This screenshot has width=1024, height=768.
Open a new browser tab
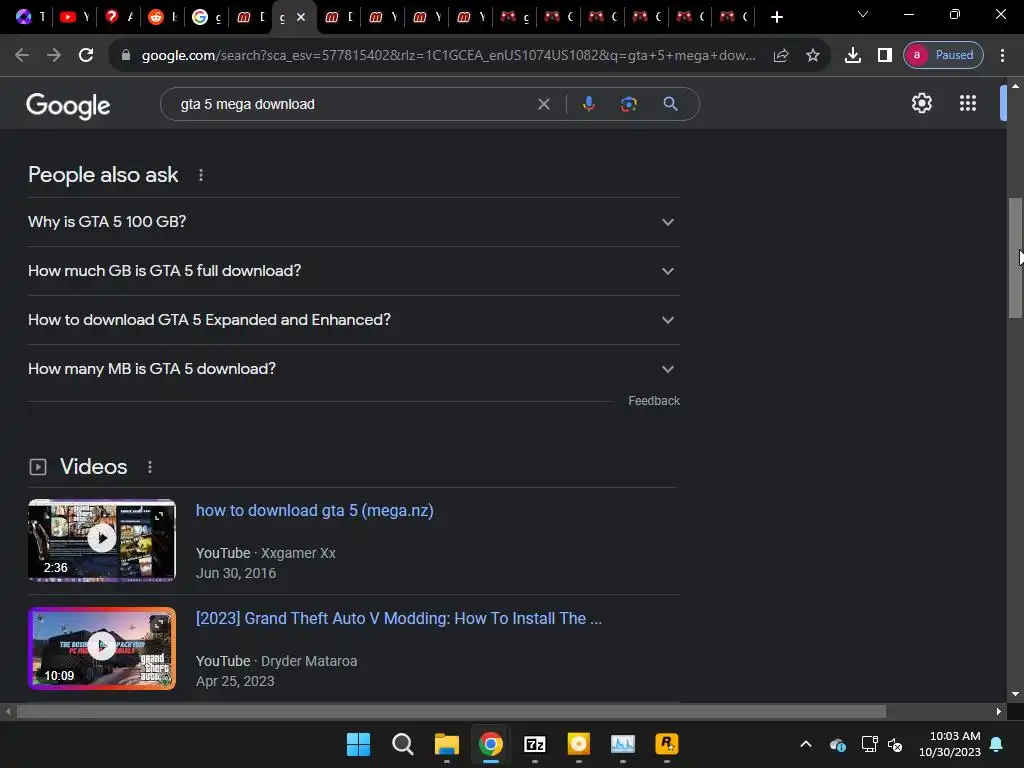[x=776, y=17]
